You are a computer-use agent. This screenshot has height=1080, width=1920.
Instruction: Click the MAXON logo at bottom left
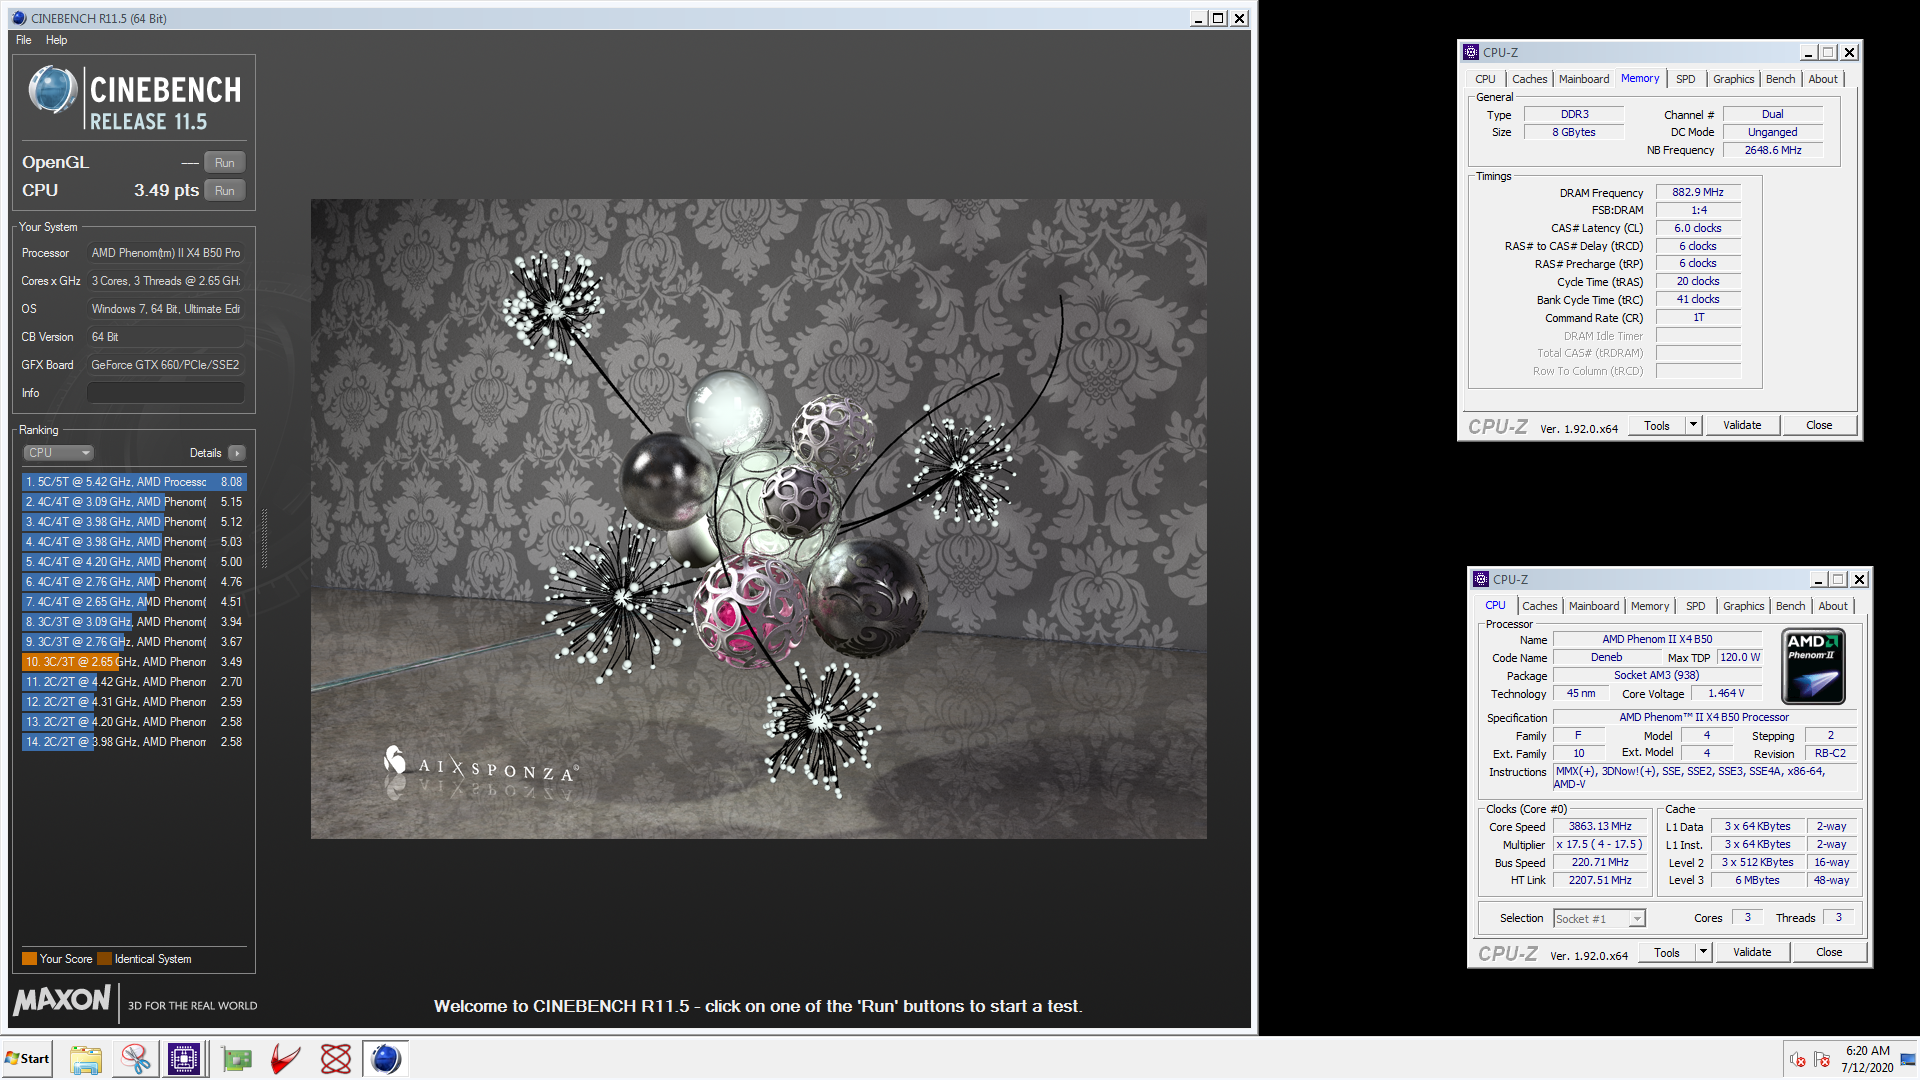pos(62,1000)
